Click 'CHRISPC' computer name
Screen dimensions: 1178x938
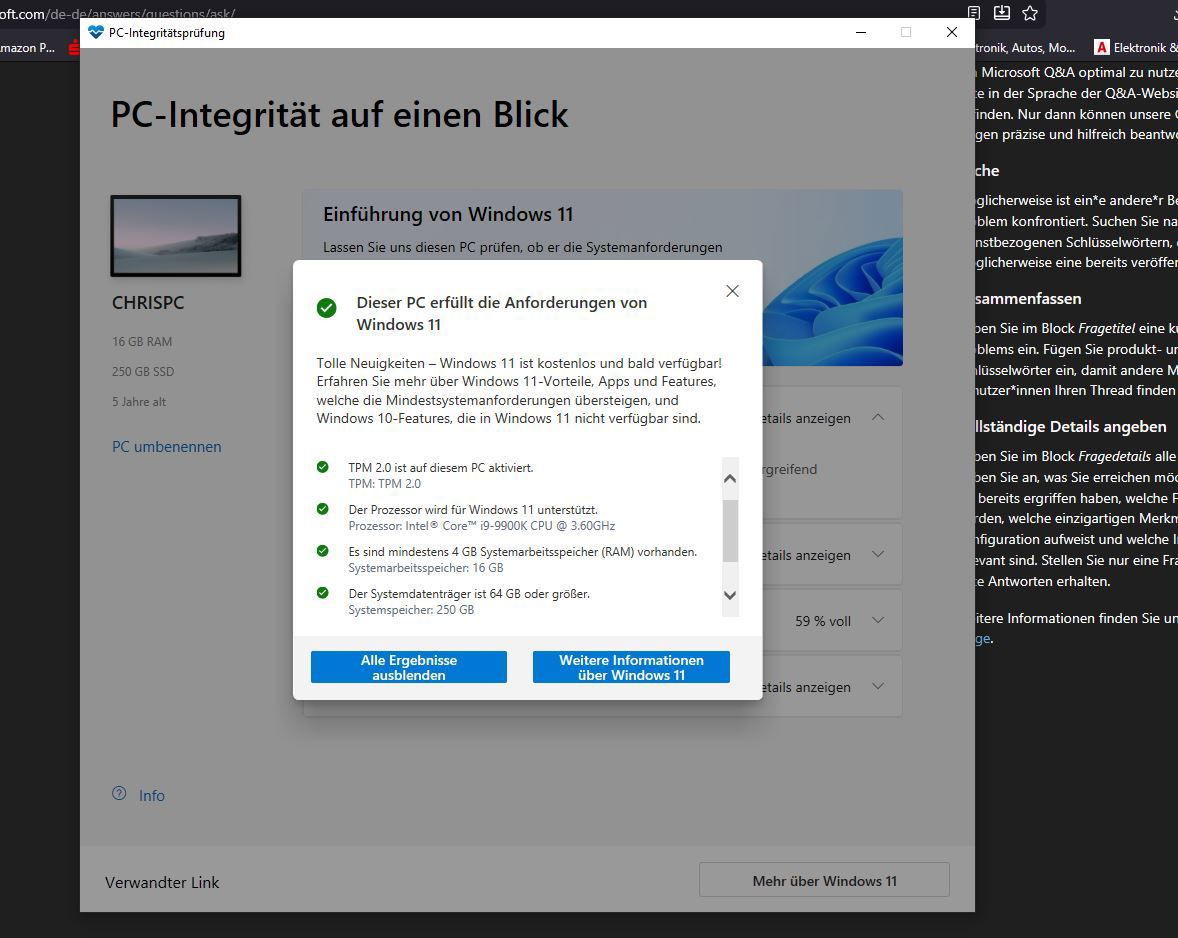[148, 303]
